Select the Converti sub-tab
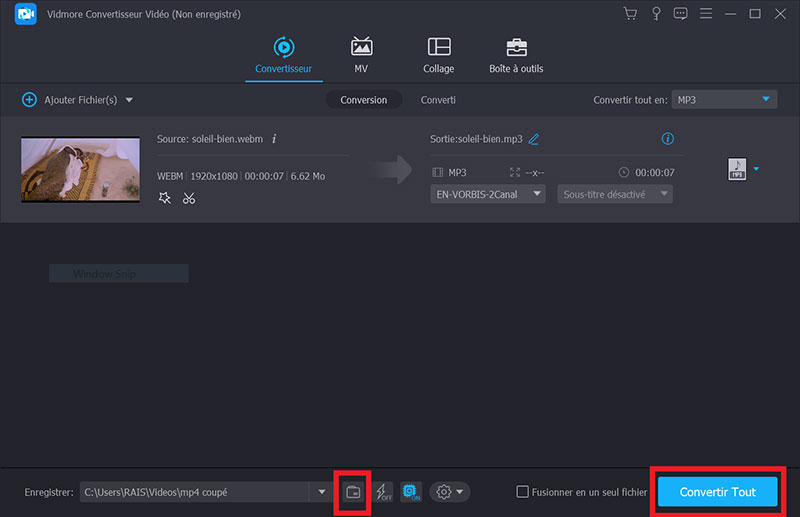This screenshot has width=800, height=517. point(438,100)
